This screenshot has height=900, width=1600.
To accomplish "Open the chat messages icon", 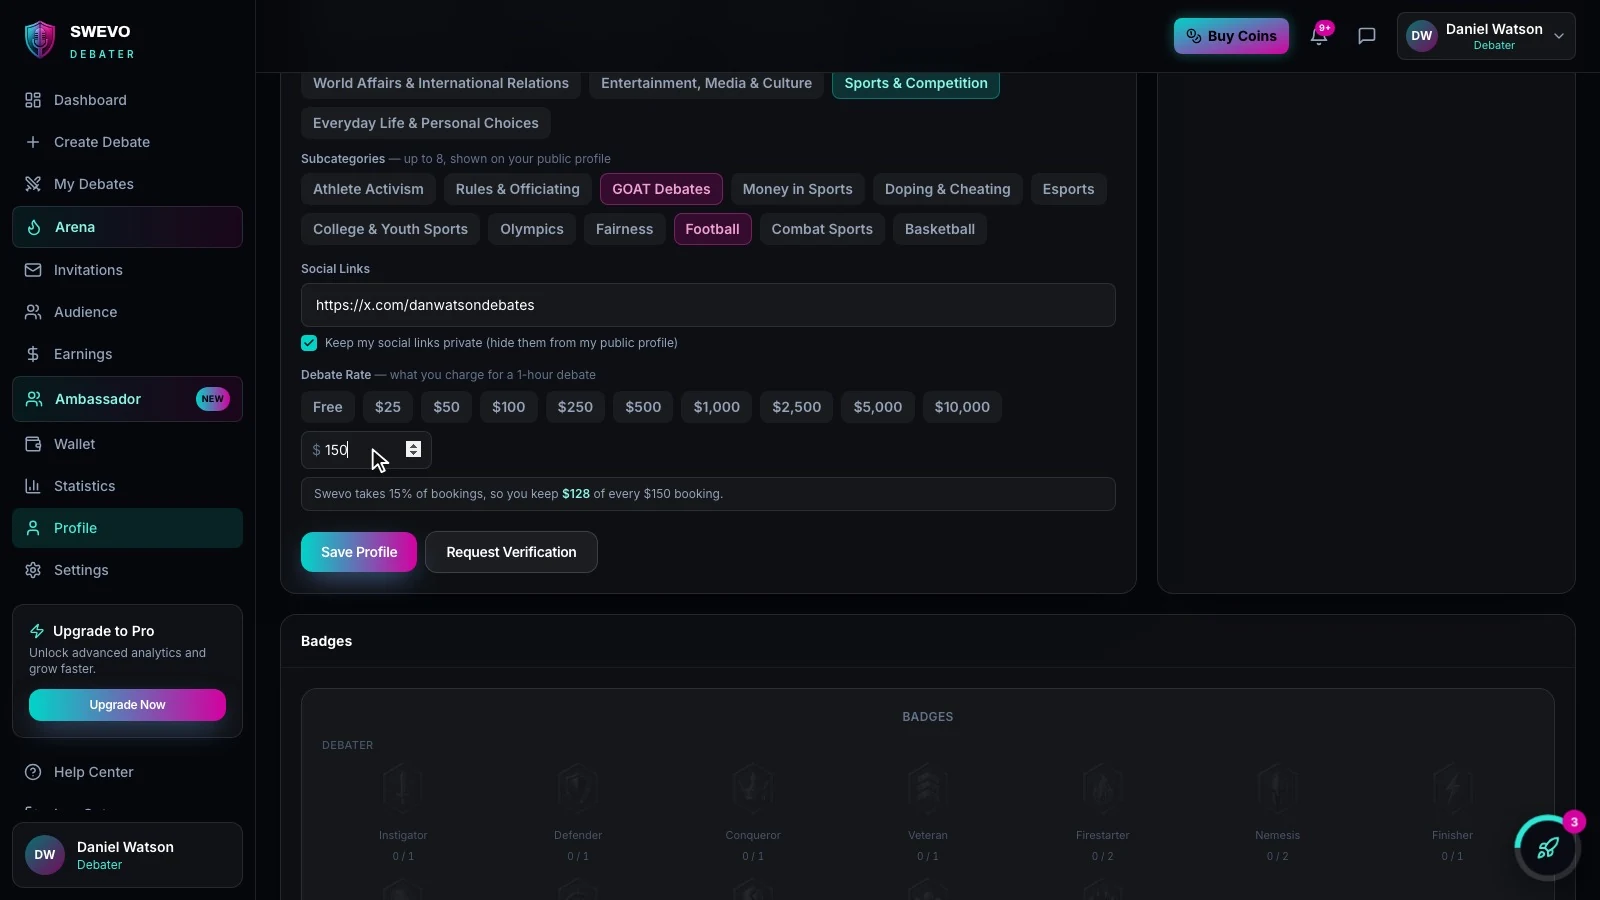I will coord(1367,36).
